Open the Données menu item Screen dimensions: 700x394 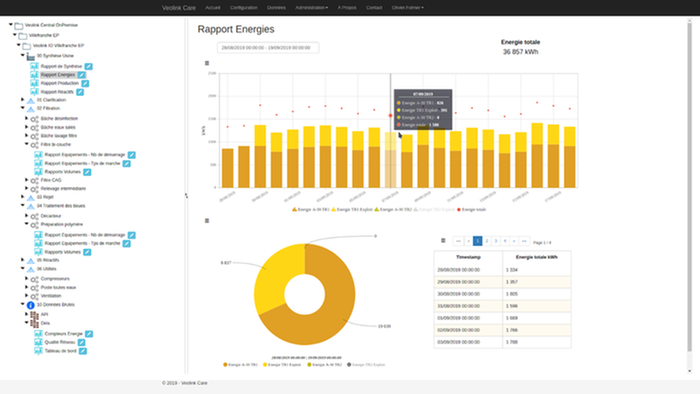276,8
